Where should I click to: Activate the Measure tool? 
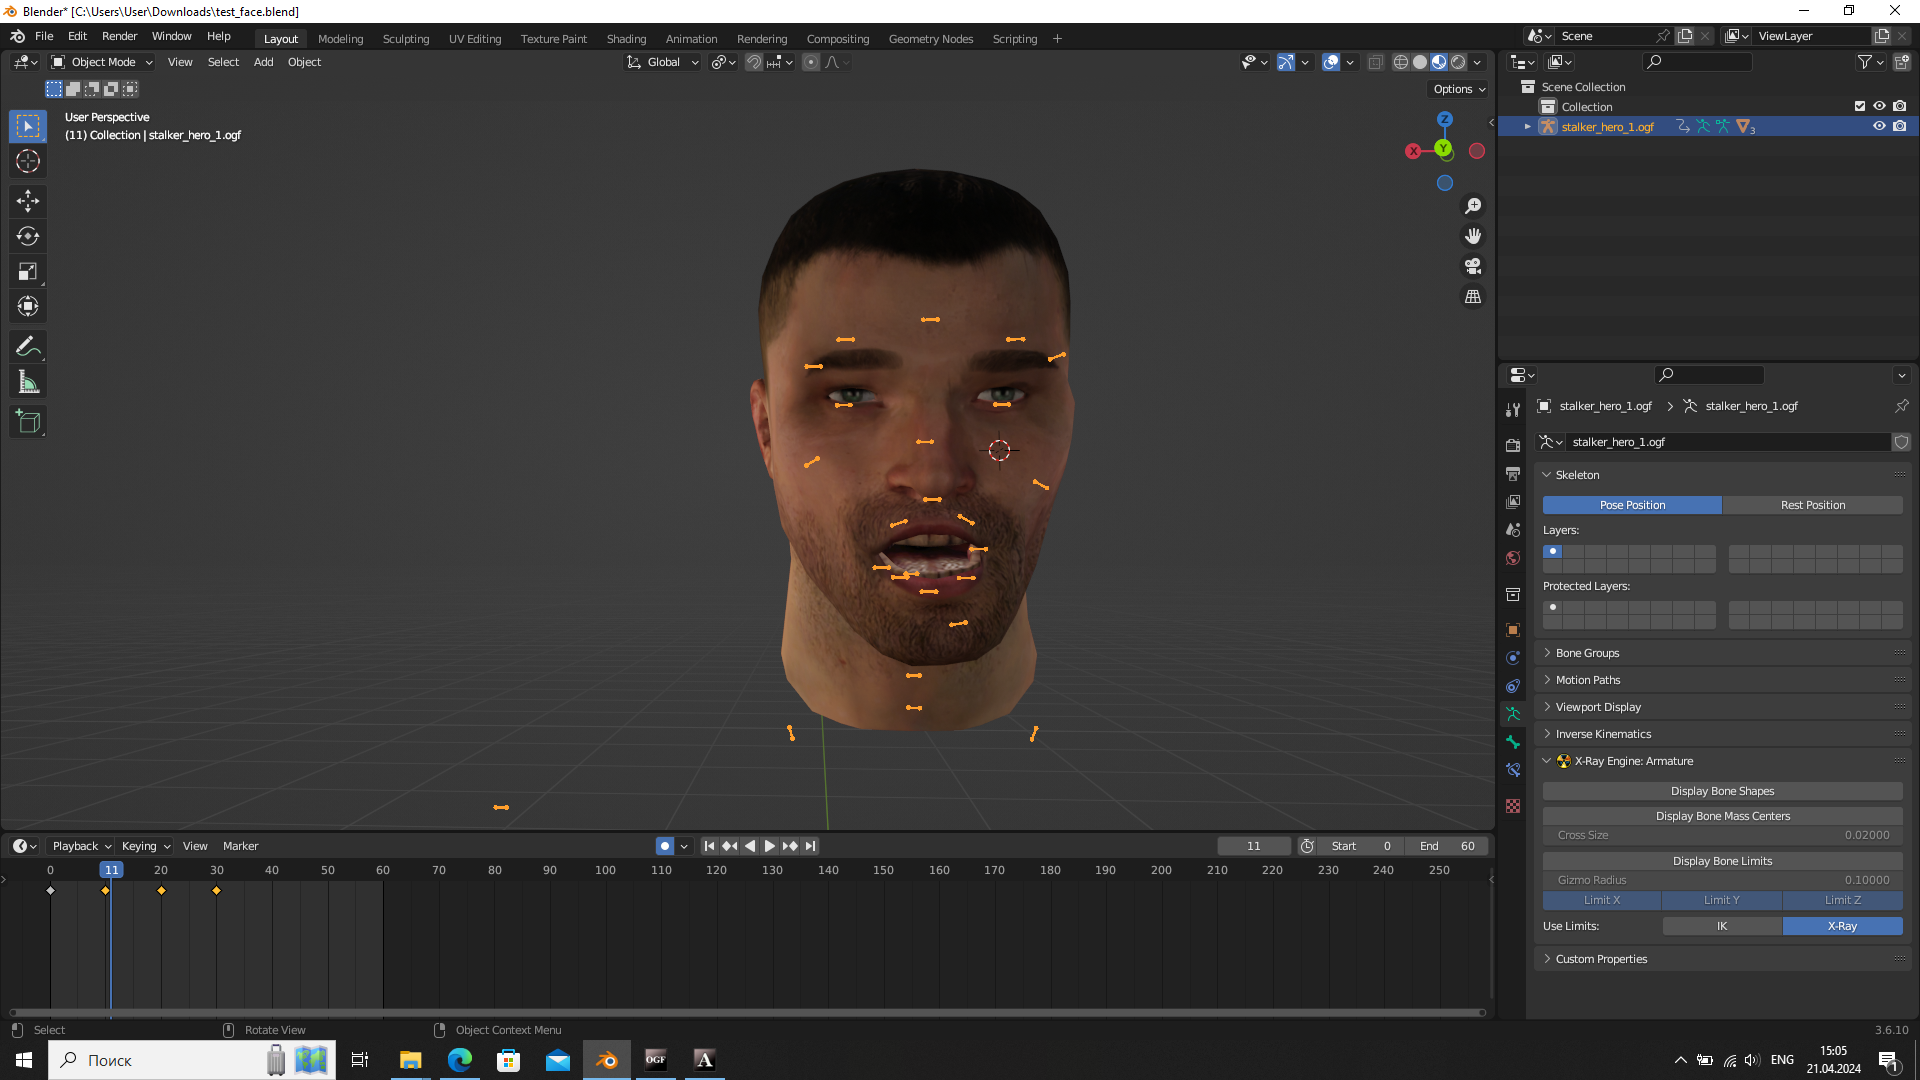27,381
